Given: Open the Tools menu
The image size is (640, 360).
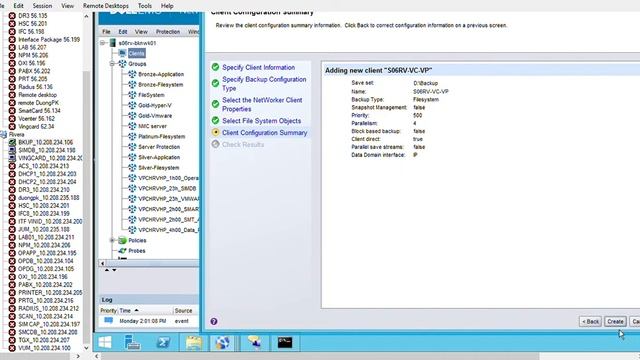Looking at the screenshot, I should click(144, 6).
